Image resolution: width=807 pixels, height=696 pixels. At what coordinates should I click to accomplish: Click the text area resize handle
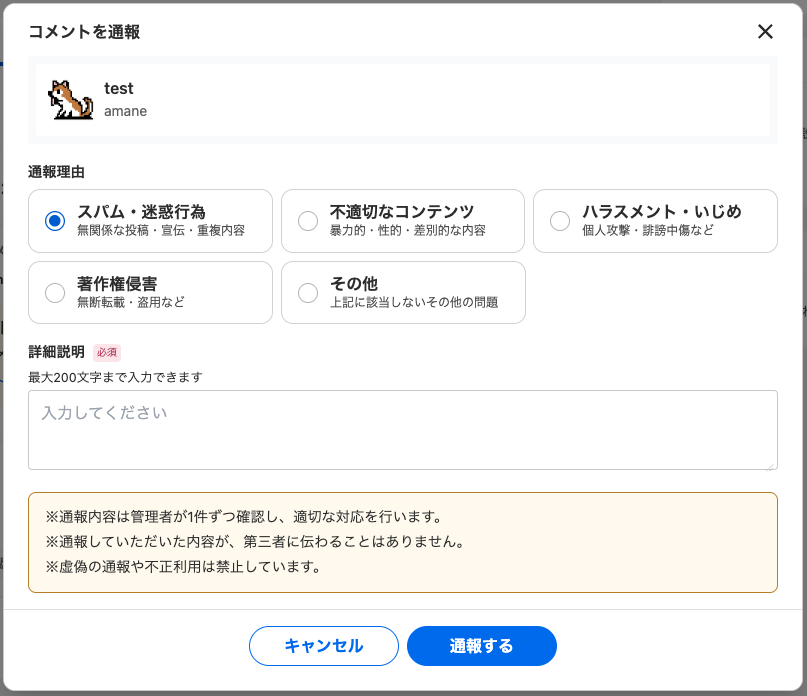point(771,464)
